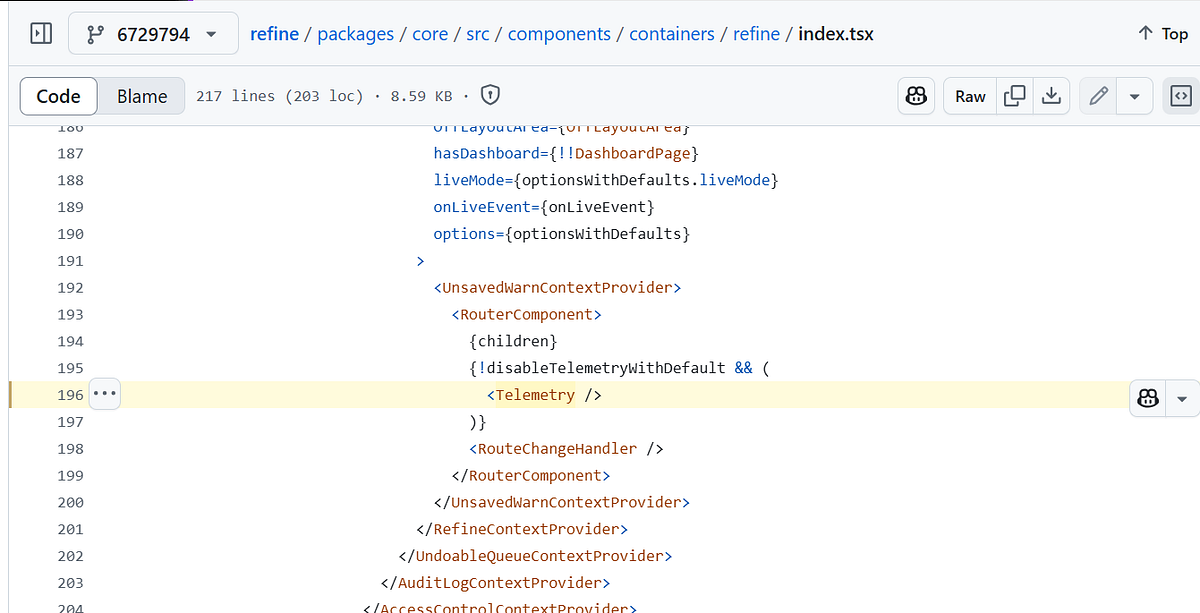This screenshot has width=1200, height=613.
Task: Select line number 192 in the code
Action: click(70, 287)
